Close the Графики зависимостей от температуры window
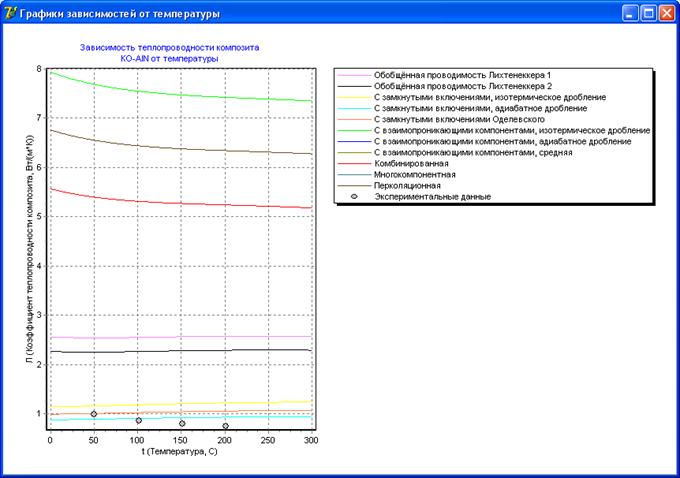Viewport: 680px width, 478px height. tap(667, 13)
